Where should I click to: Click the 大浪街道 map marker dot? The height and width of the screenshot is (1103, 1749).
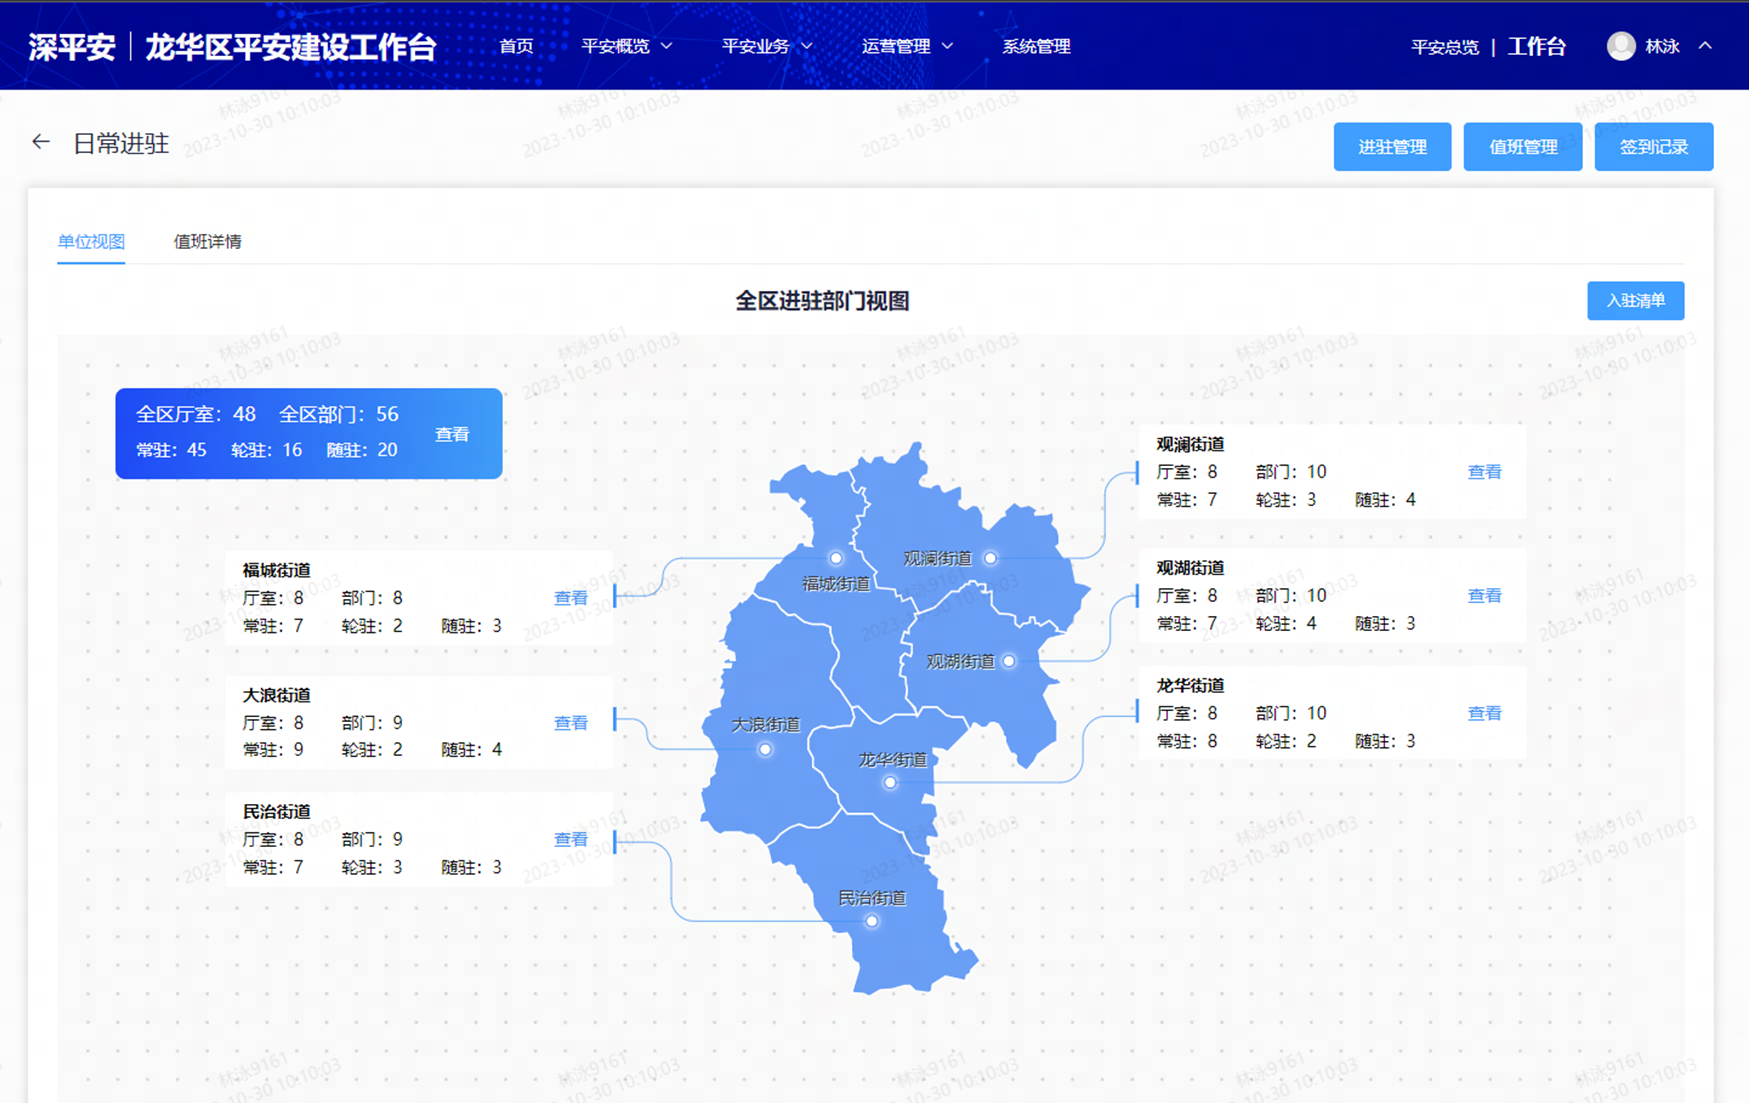point(765,749)
